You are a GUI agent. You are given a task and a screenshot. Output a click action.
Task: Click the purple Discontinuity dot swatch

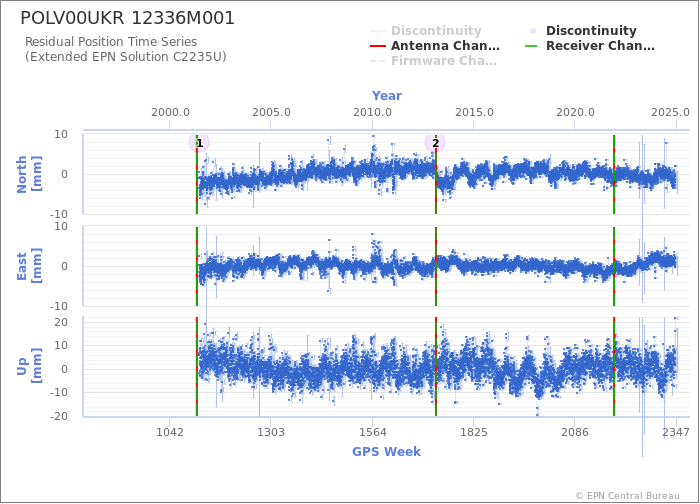pos(533,31)
